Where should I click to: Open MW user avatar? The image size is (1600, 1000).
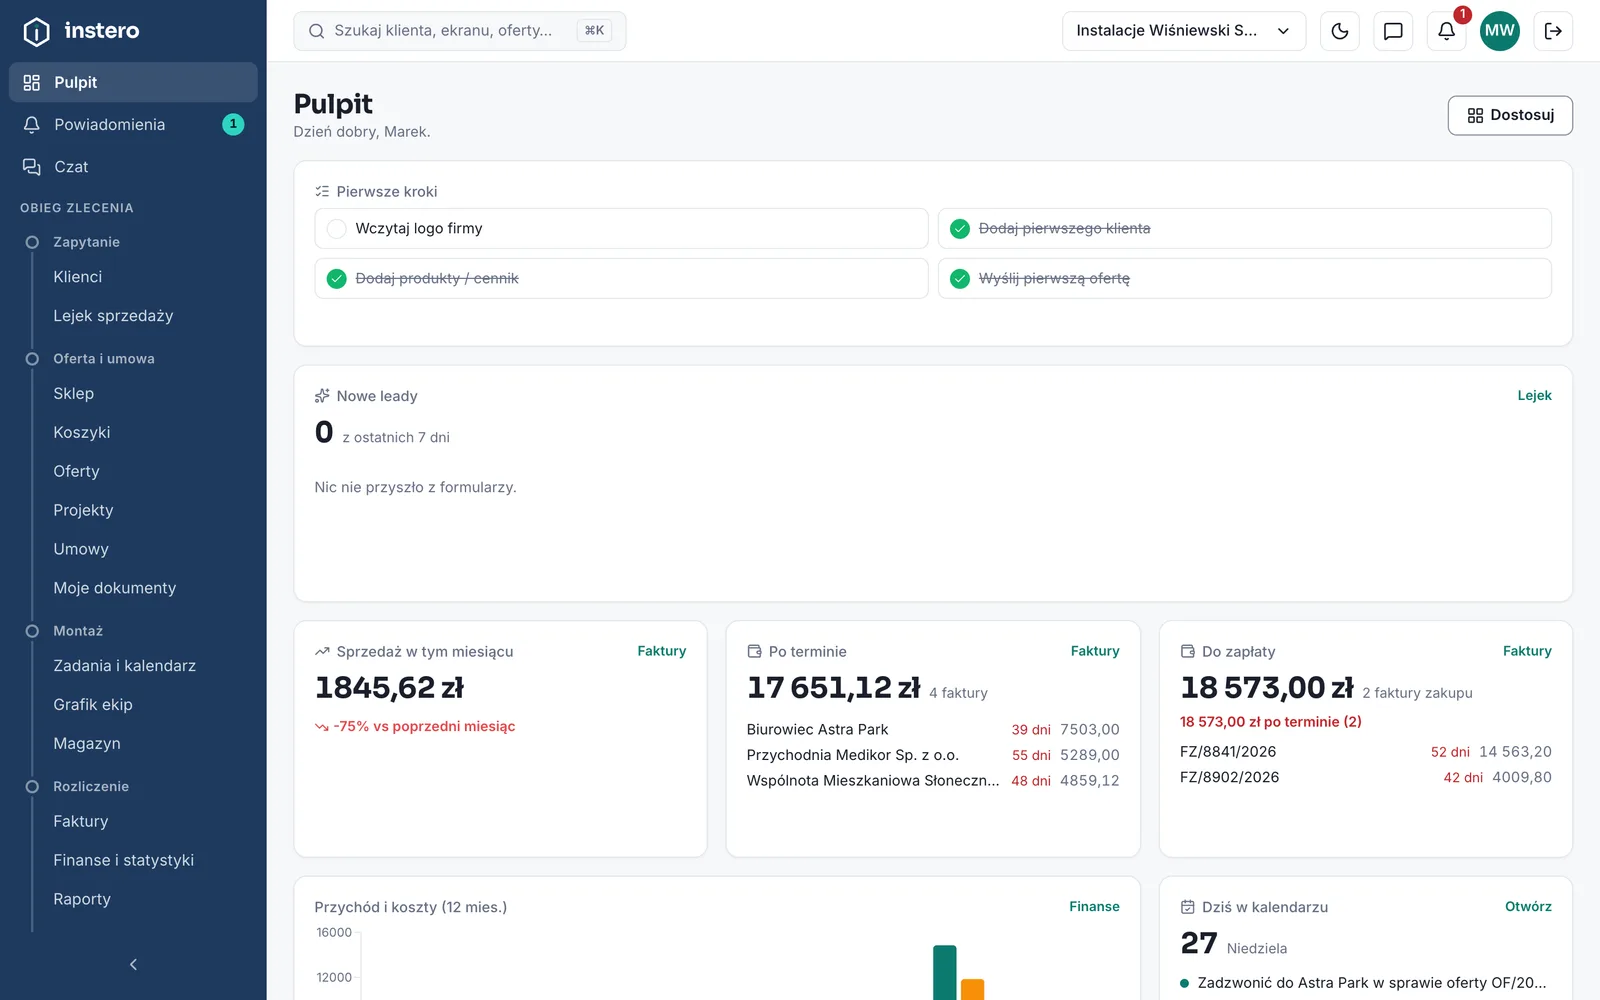(x=1499, y=31)
